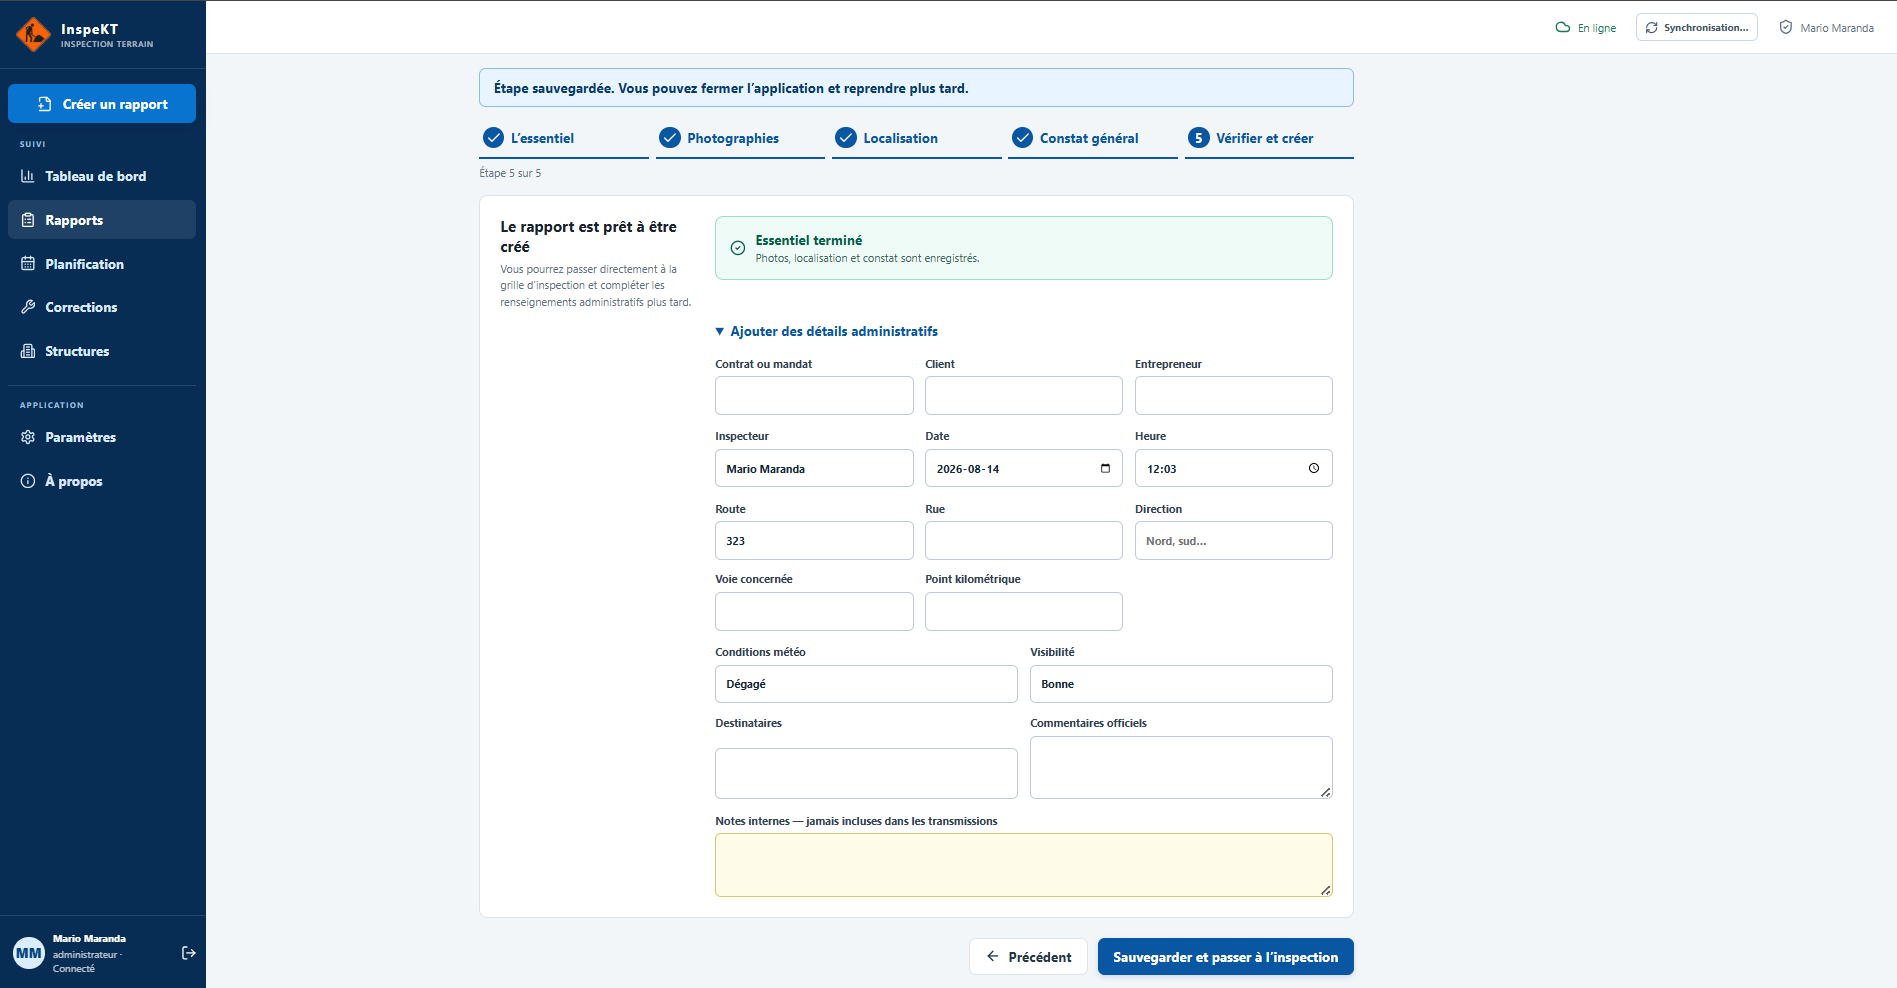Screen dimensions: 1897x988
Task: Open the time picker clock icon
Action: 1314,468
